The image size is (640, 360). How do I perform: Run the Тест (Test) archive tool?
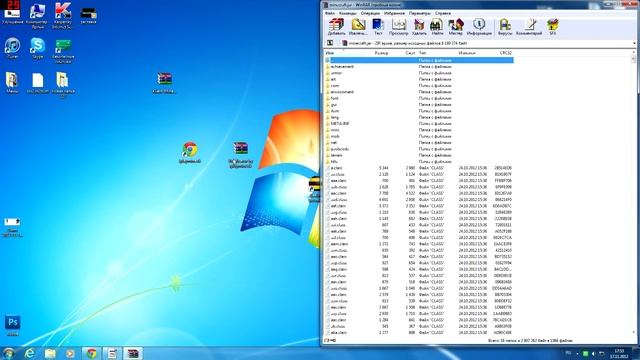(378, 27)
